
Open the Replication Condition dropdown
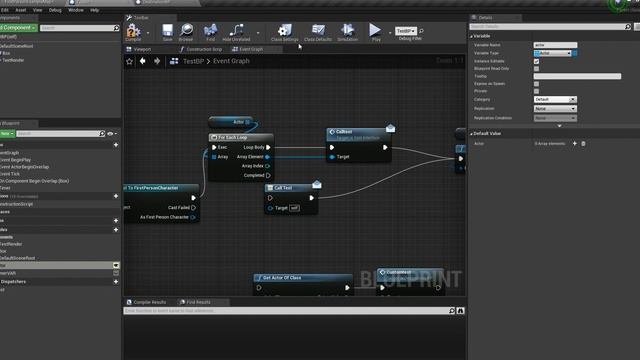(x=555, y=118)
